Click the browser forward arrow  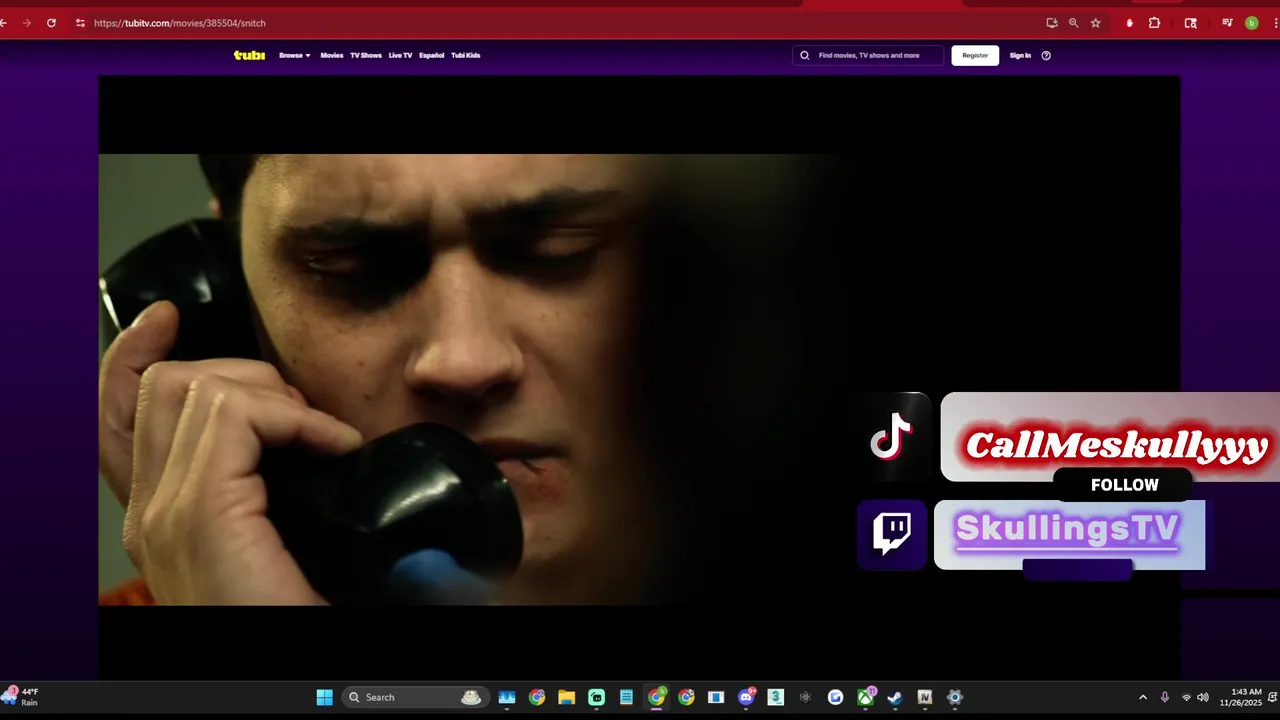[x=27, y=23]
